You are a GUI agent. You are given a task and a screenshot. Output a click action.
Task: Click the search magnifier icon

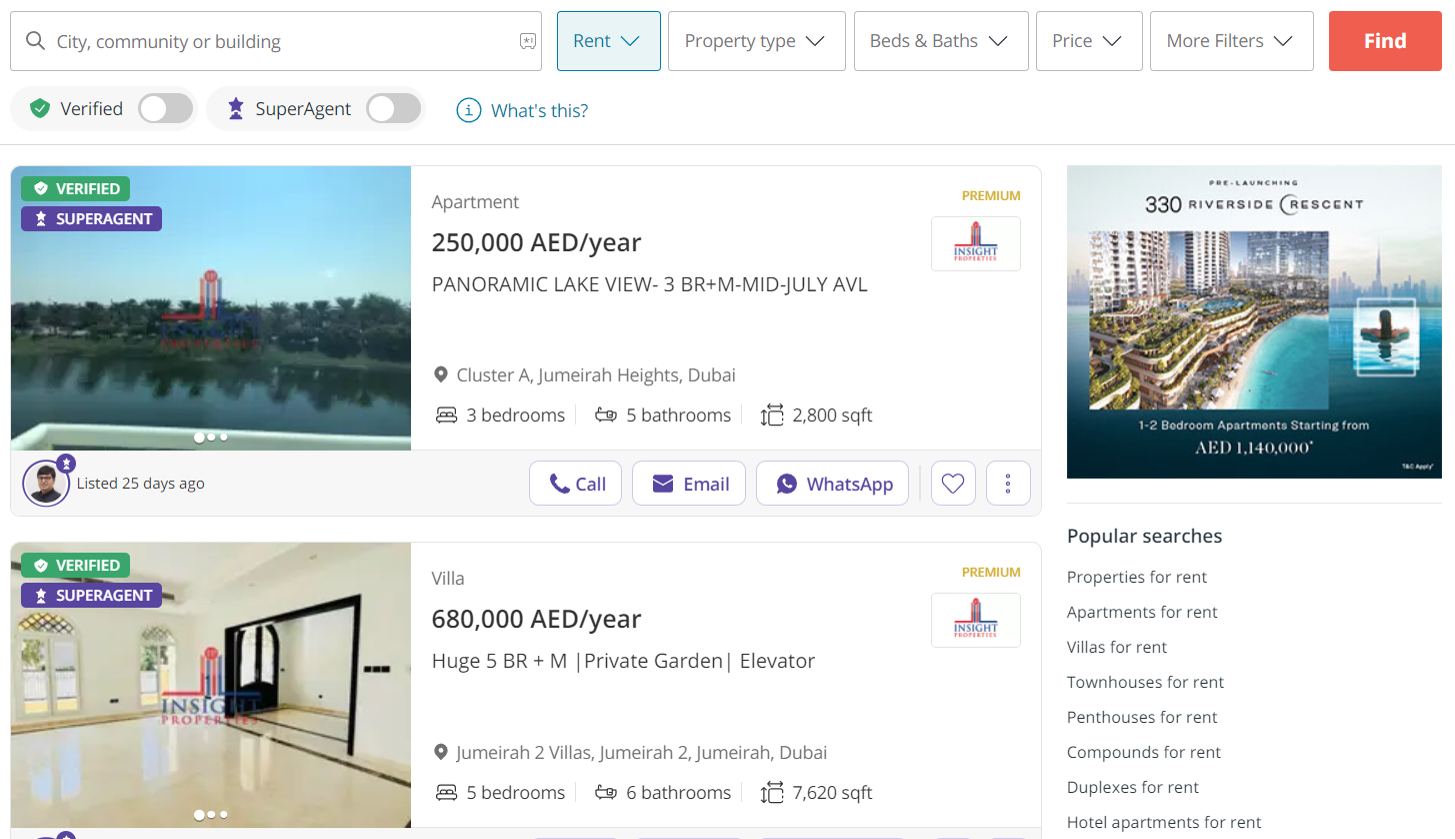click(x=36, y=41)
